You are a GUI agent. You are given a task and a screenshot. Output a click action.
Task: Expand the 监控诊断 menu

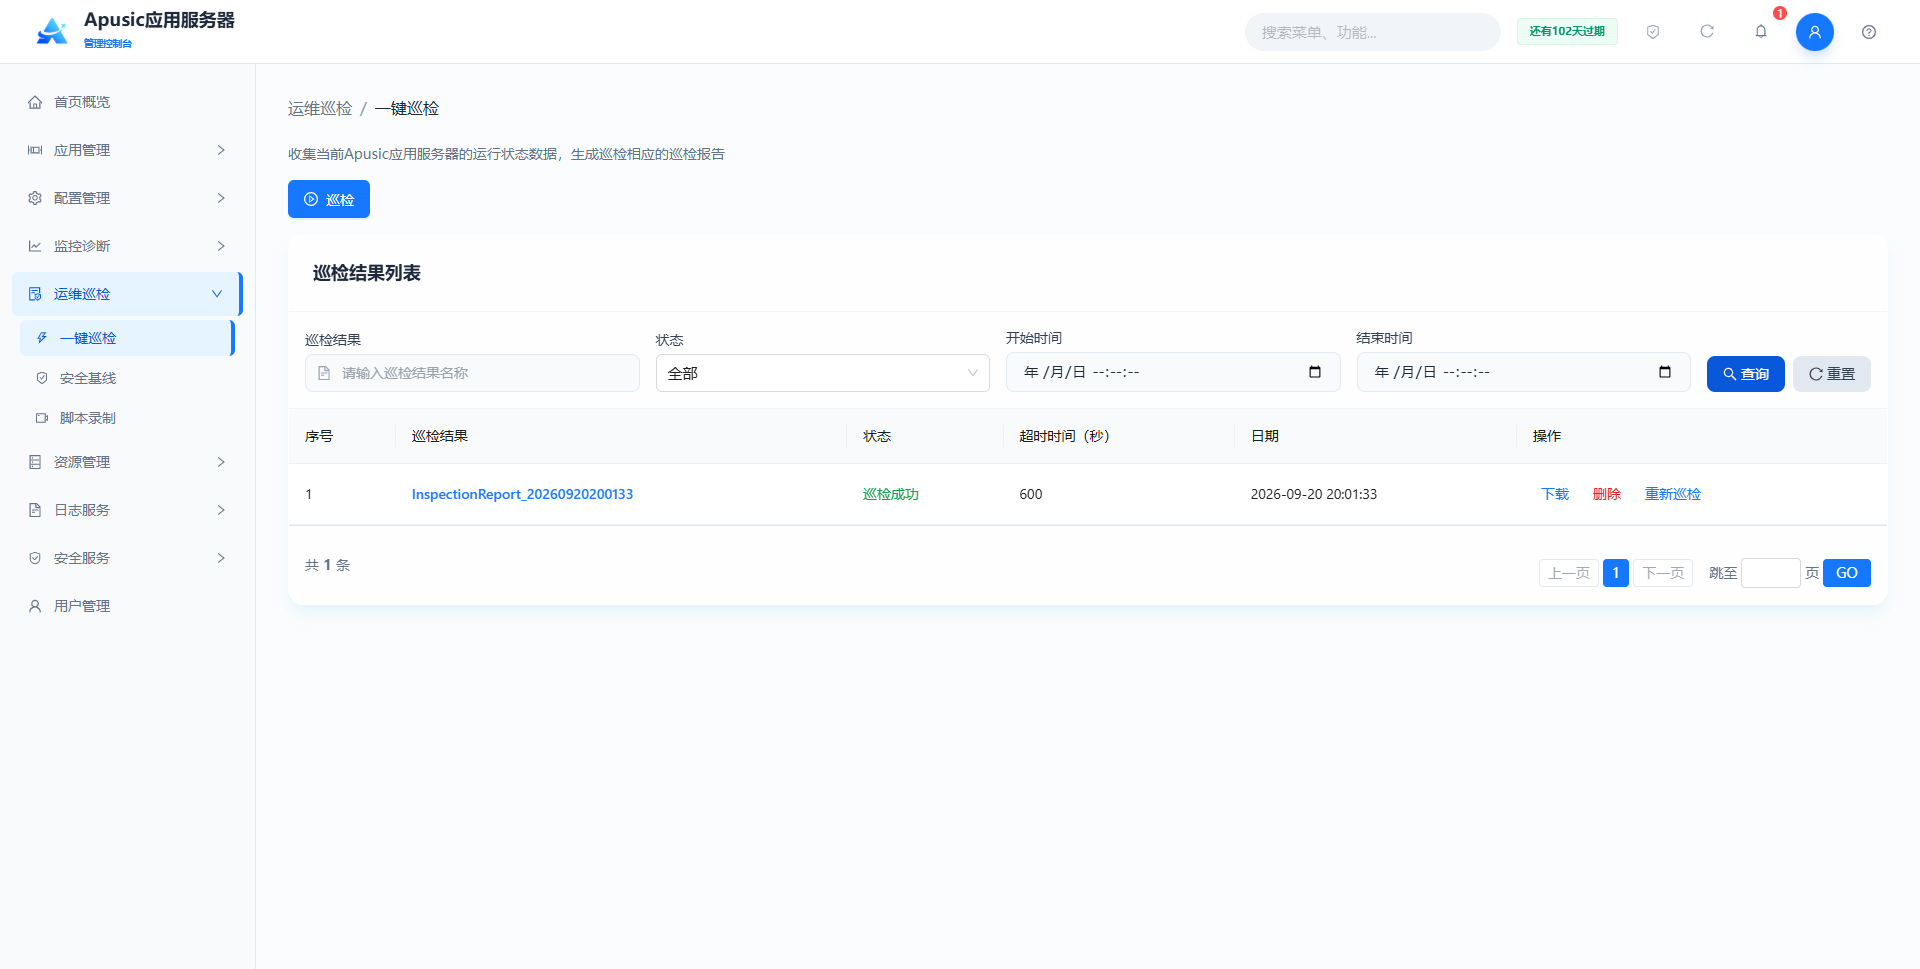pos(128,246)
